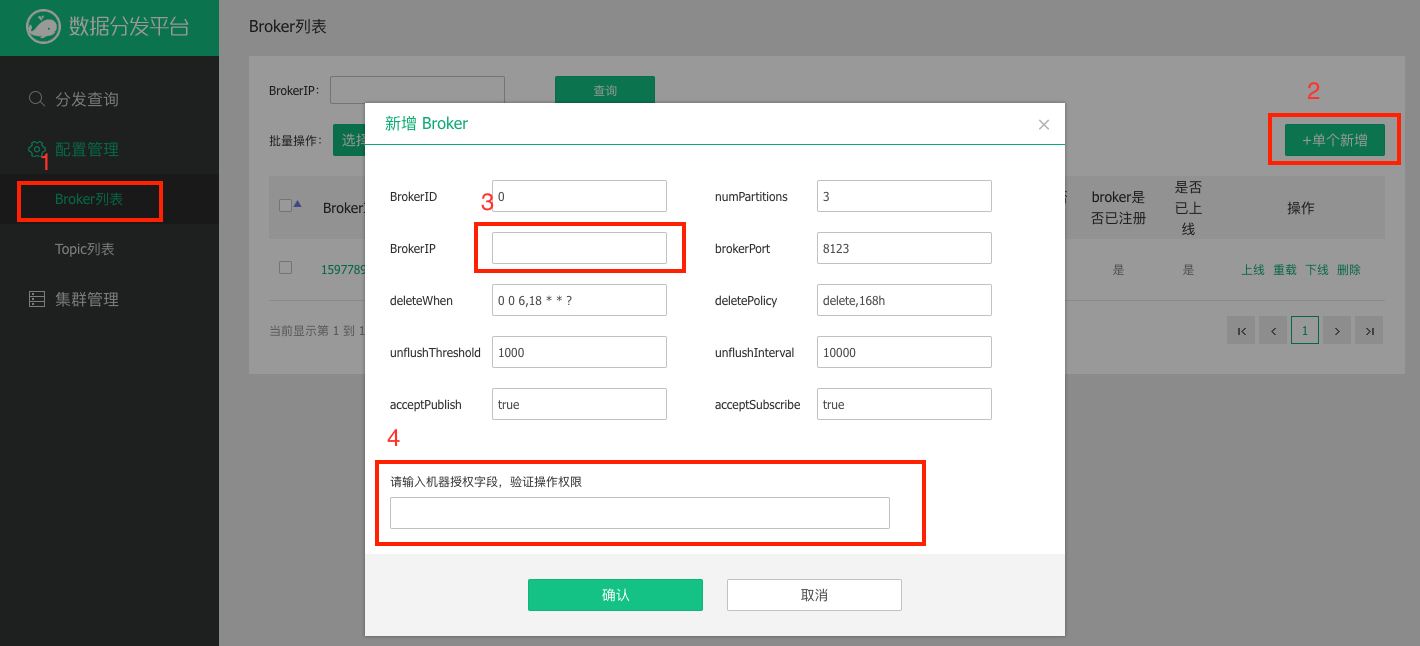The image size is (1420, 646).
Task: Go to the next page arrow
Action: click(1337, 330)
